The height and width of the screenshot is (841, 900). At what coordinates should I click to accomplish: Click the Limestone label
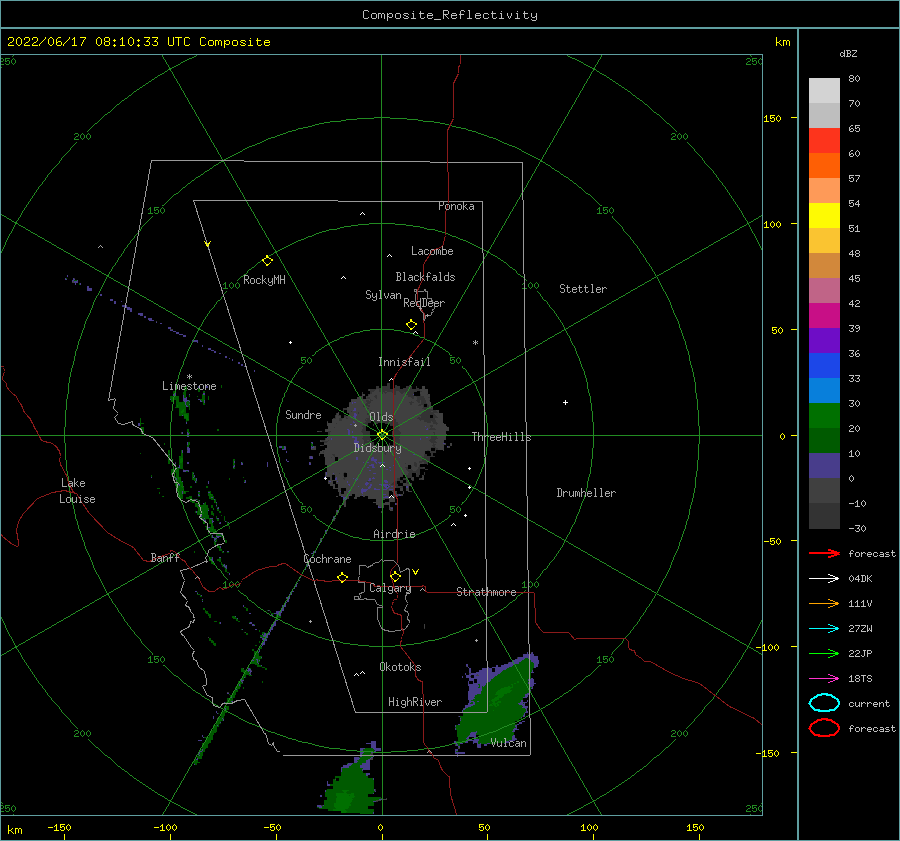(x=189, y=386)
